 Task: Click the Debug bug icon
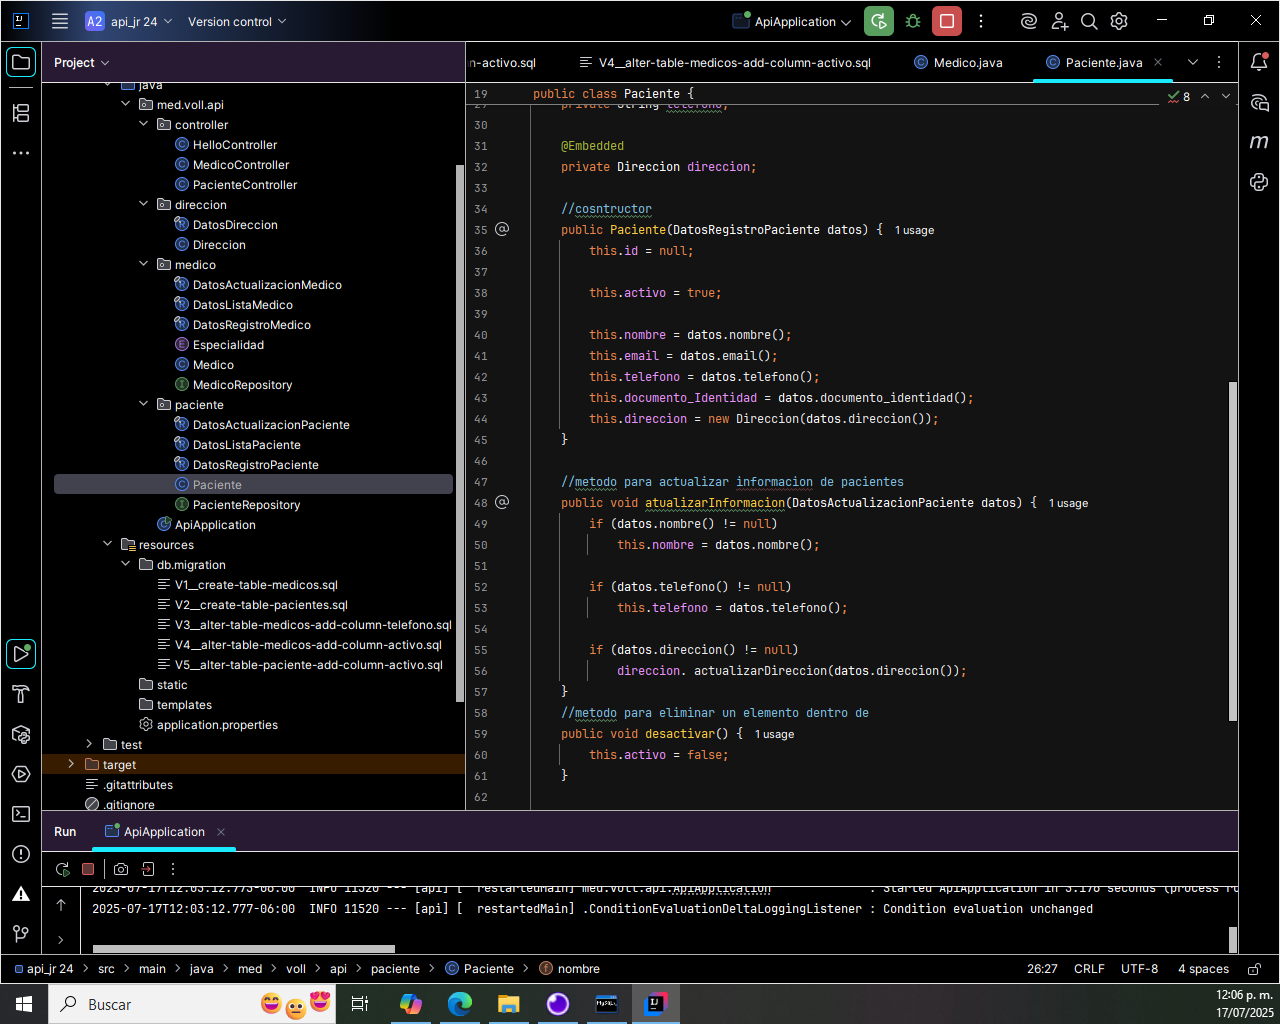(913, 21)
